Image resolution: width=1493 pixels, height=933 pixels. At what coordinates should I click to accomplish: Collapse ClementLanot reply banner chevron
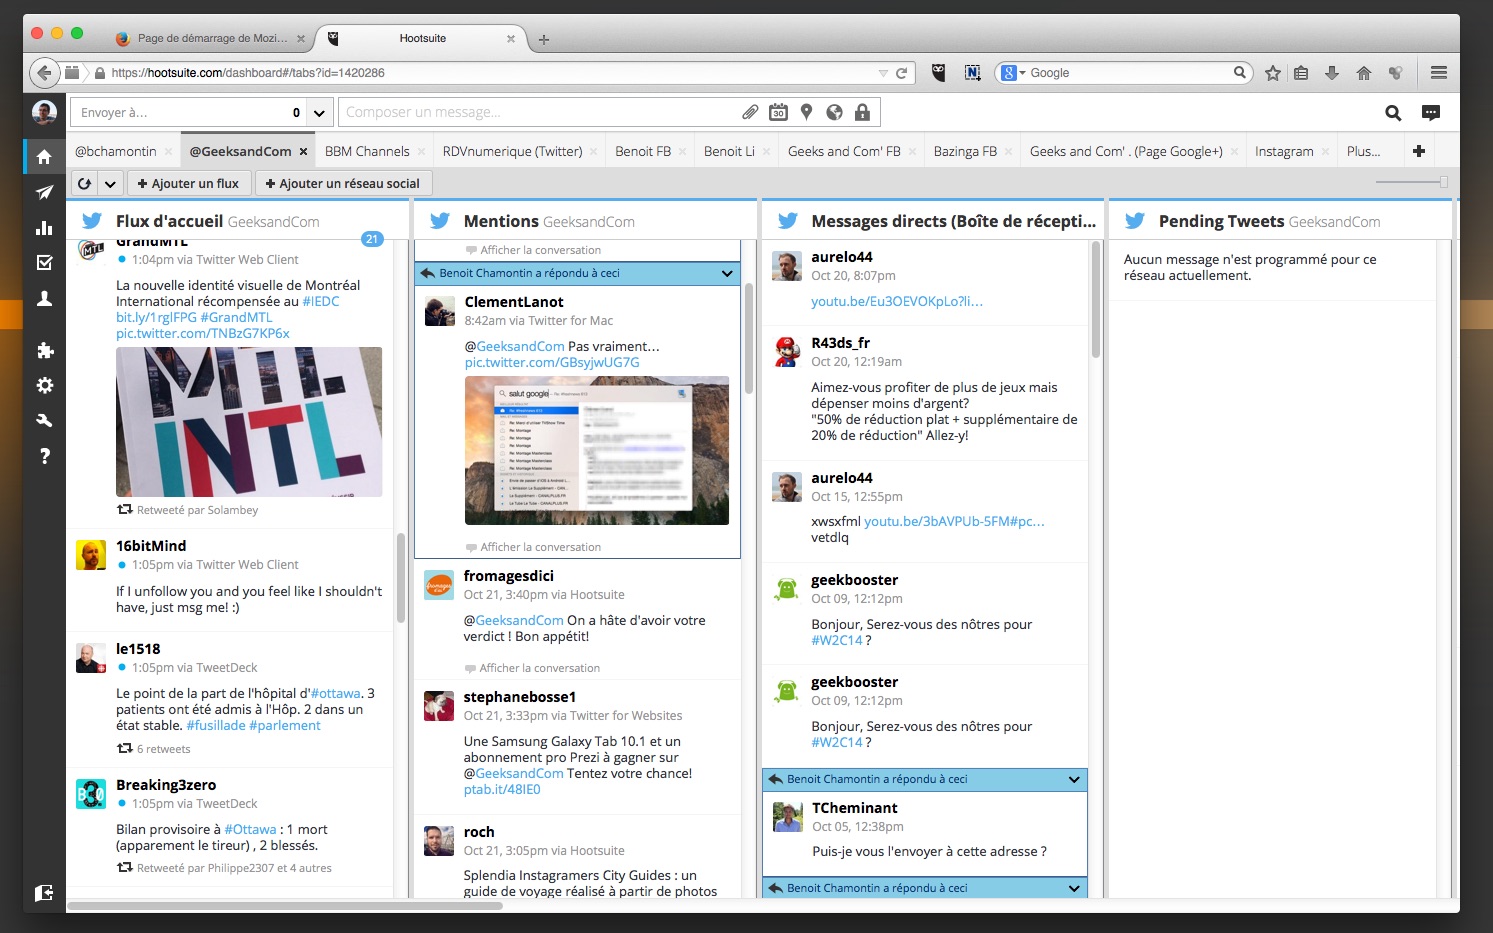click(x=727, y=273)
